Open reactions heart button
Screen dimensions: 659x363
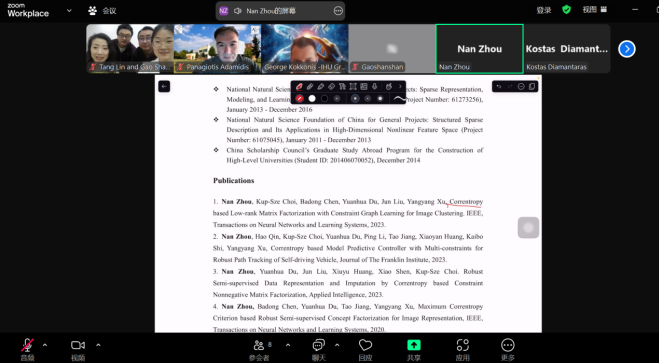(x=365, y=350)
